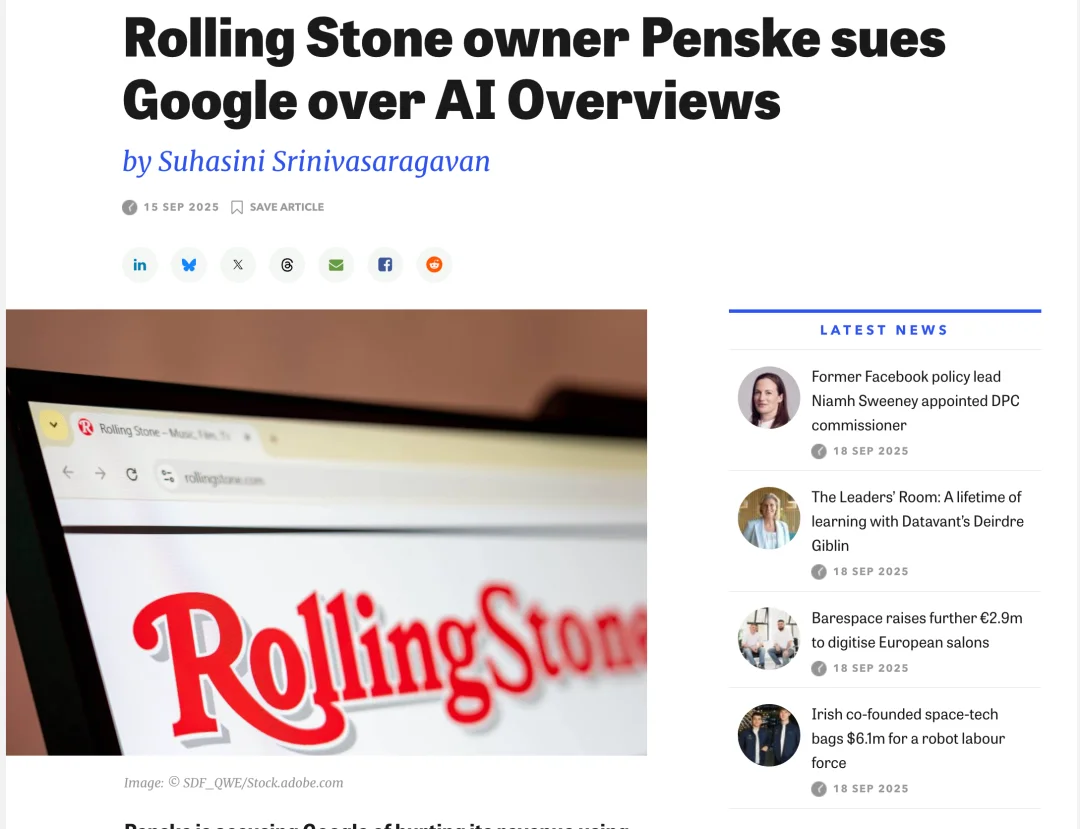
Task: Open the Niamh Sweeney DPC commissioner story
Action: pos(915,400)
